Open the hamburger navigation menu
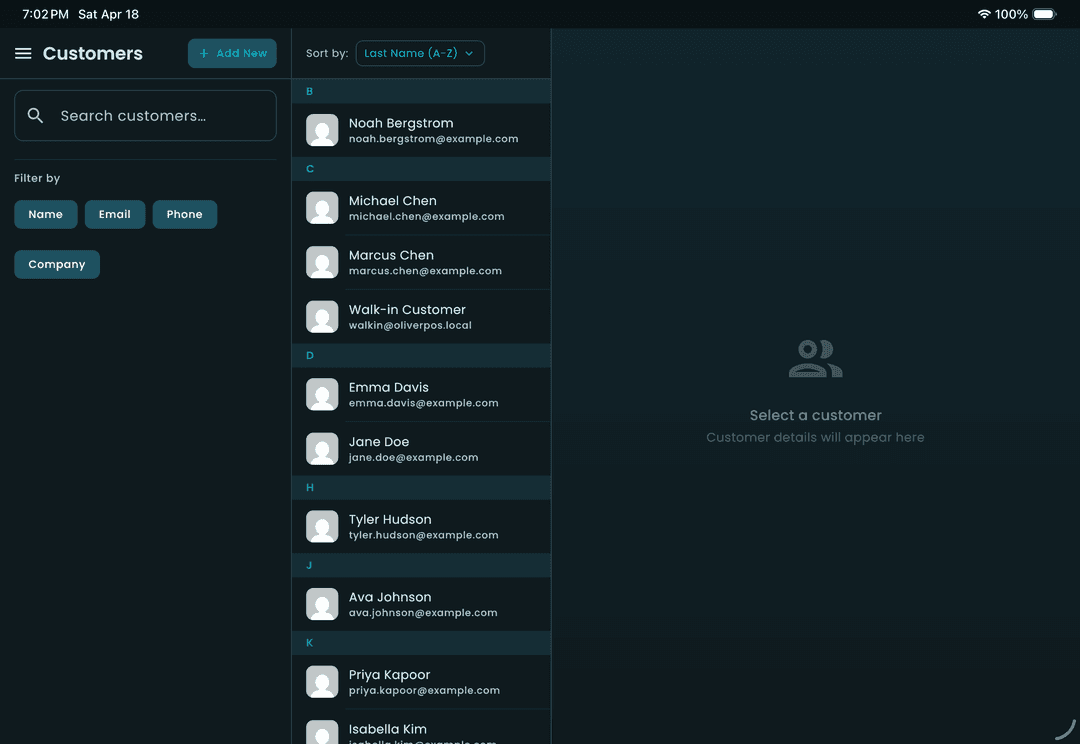 coord(23,53)
